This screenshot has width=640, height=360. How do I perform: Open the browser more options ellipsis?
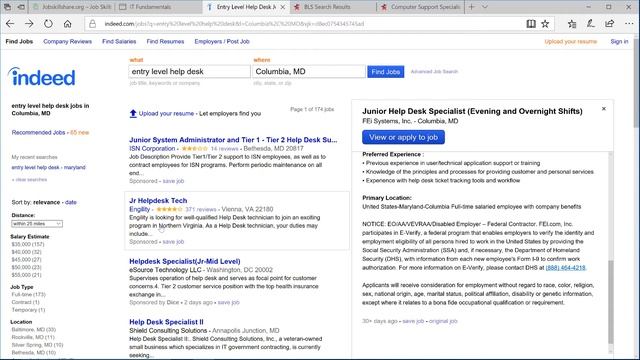point(629,24)
